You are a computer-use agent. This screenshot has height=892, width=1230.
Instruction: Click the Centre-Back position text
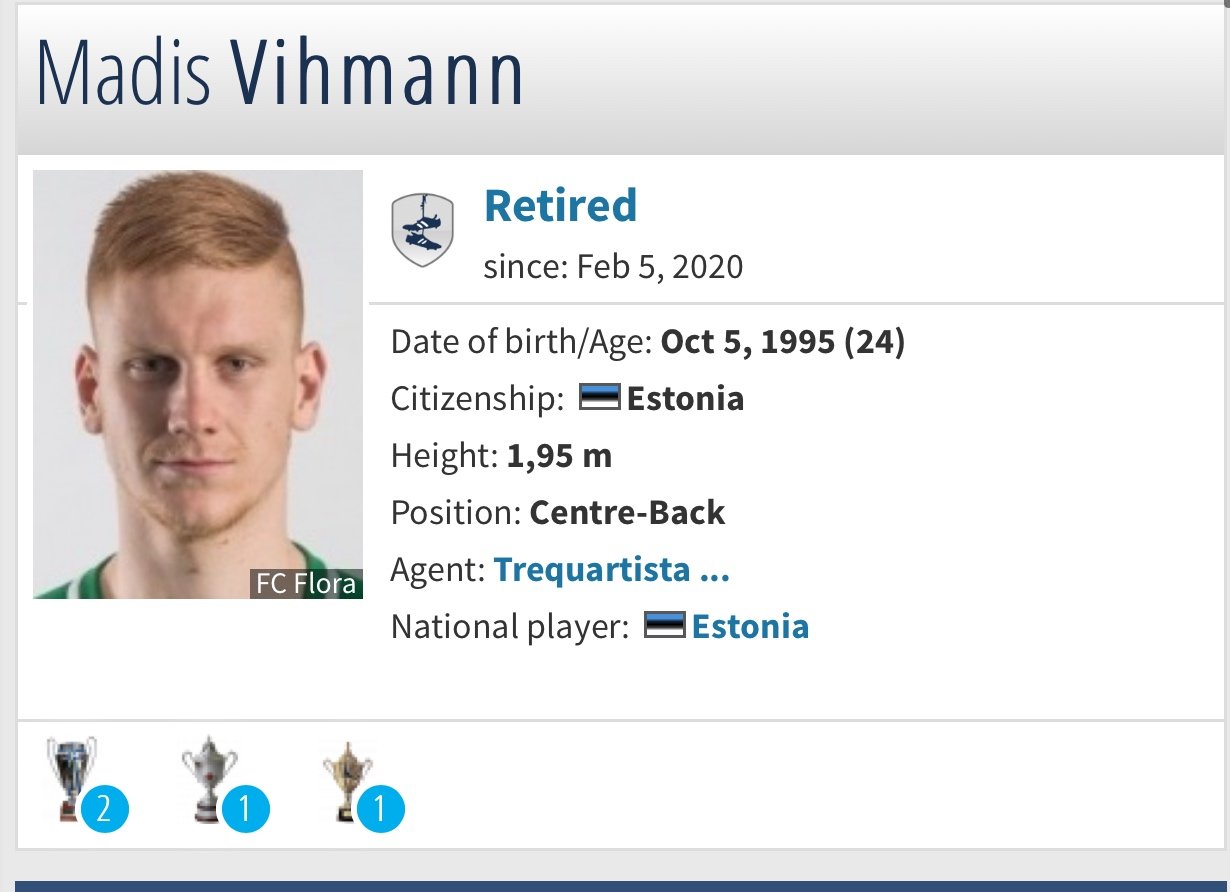coord(627,513)
